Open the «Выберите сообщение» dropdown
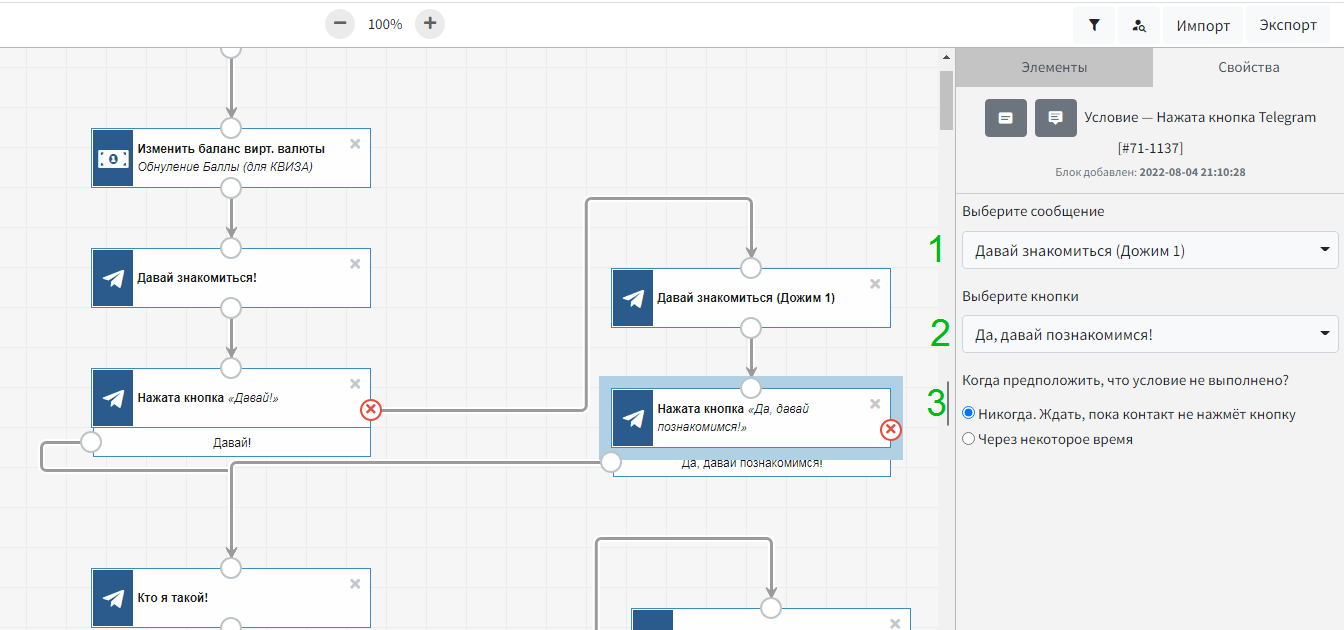This screenshot has width=1344, height=630. click(1149, 251)
